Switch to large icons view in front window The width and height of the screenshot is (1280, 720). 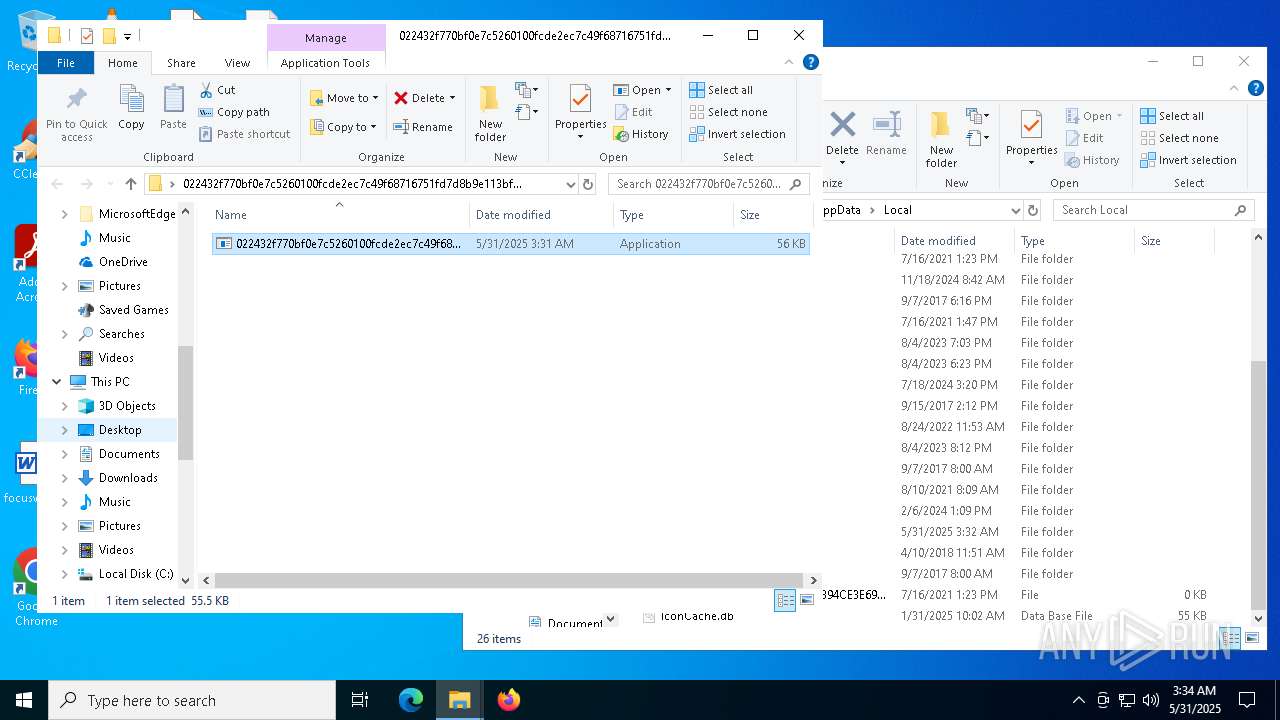pyautogui.click(x=806, y=600)
